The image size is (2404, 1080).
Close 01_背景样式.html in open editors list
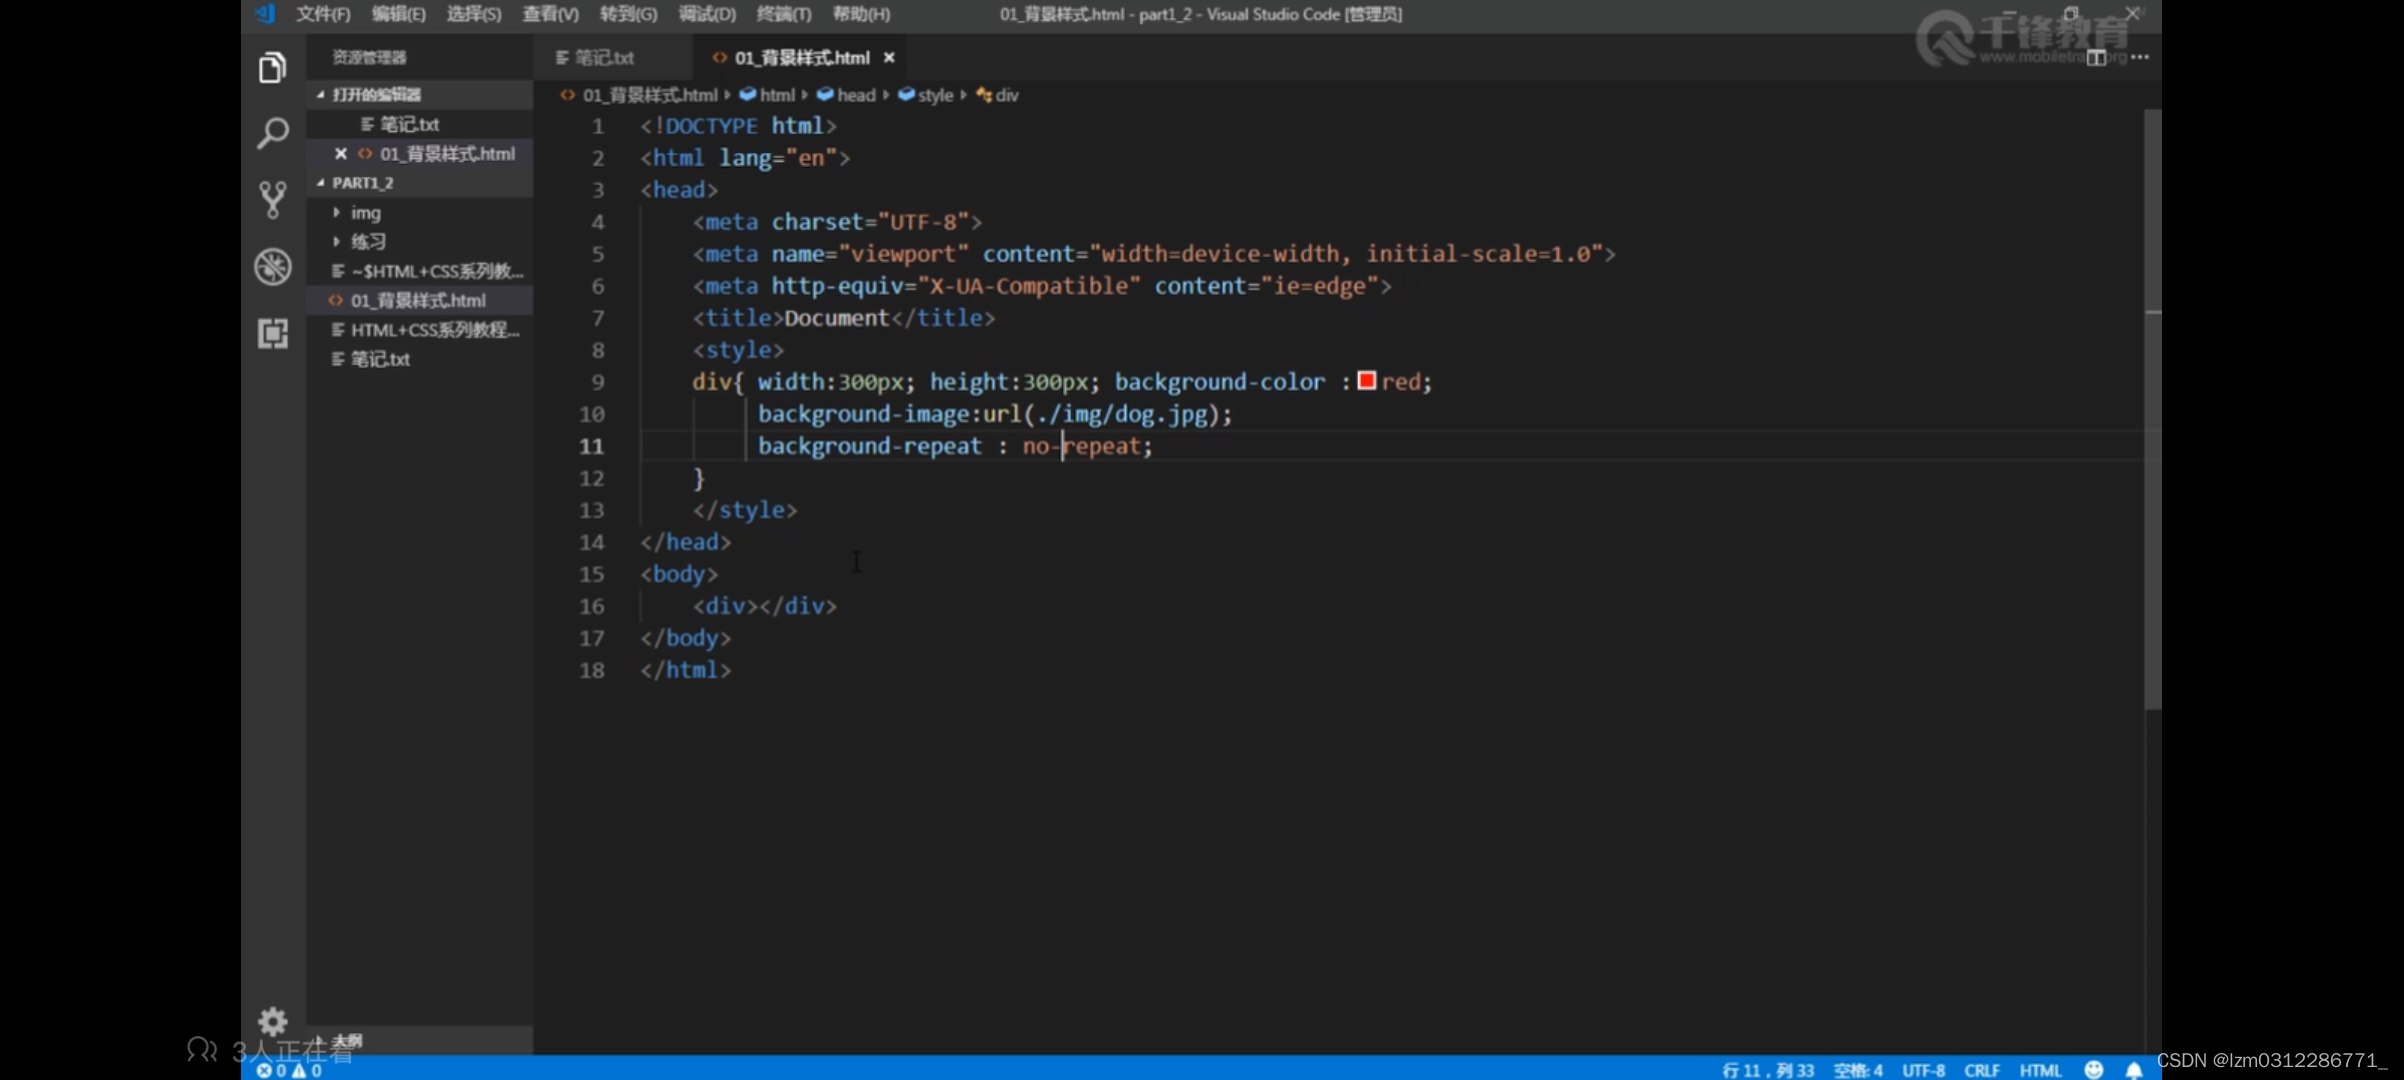coord(341,153)
